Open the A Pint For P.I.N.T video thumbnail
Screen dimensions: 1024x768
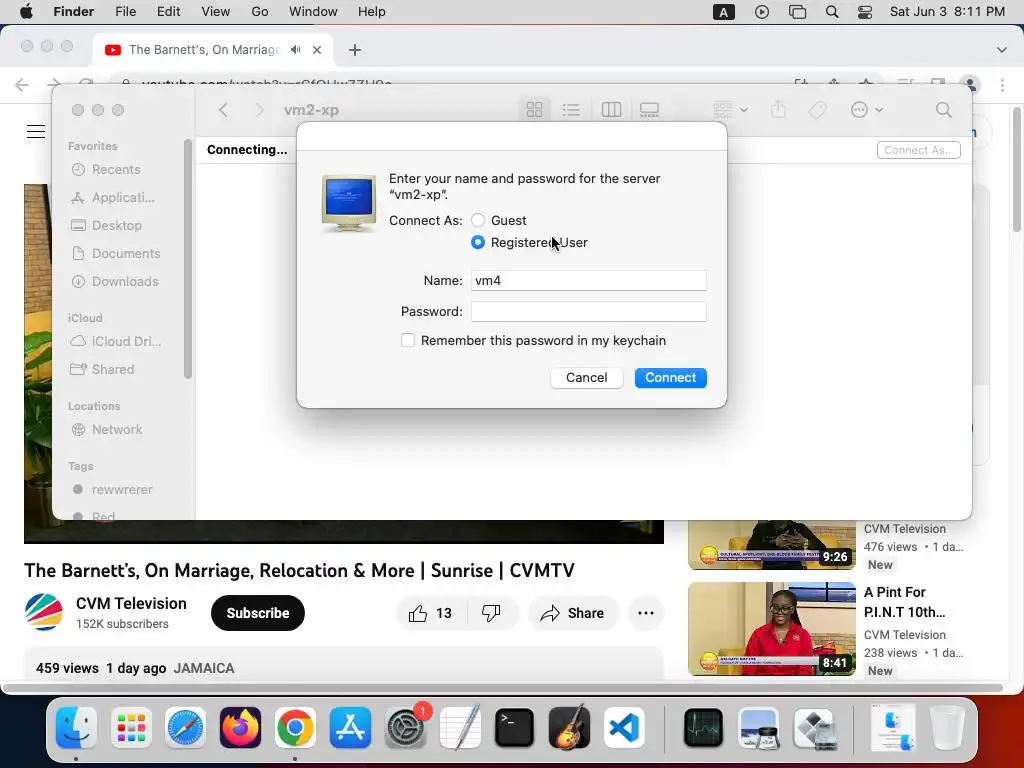click(x=772, y=629)
